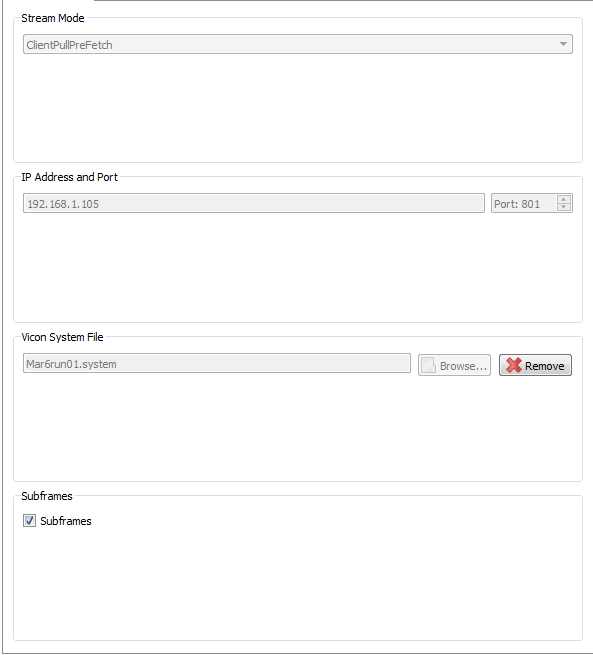Select the ClientPullPreFetch value text
Screen dimensions: 593x655
click(x=69, y=45)
